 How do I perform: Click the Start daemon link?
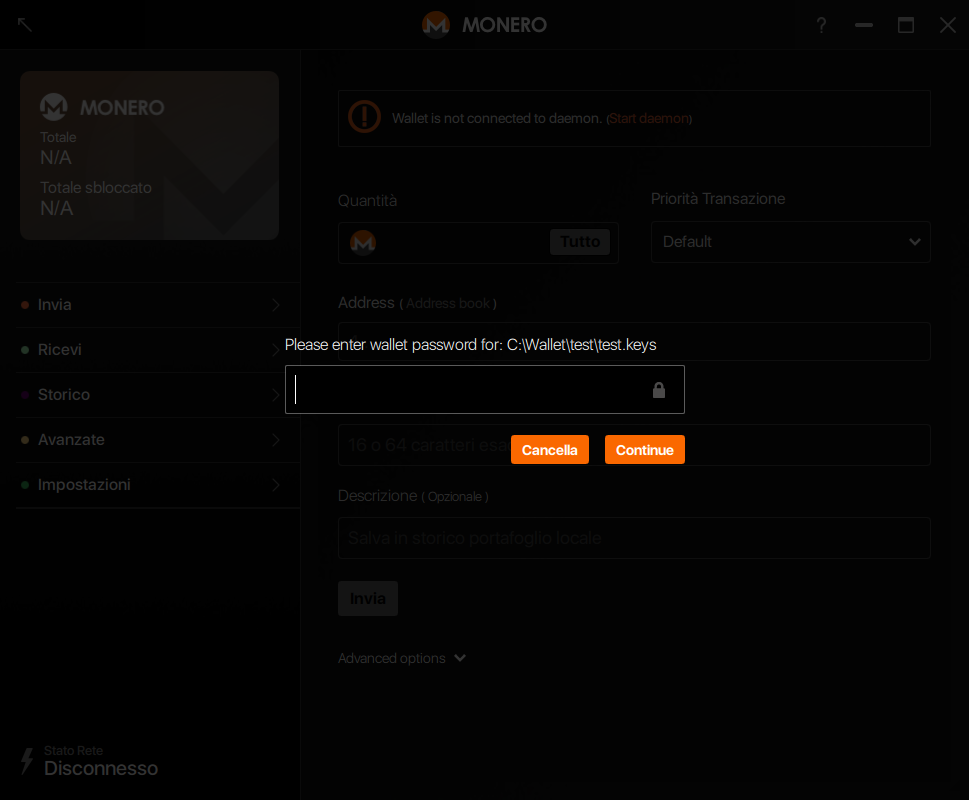coord(649,119)
